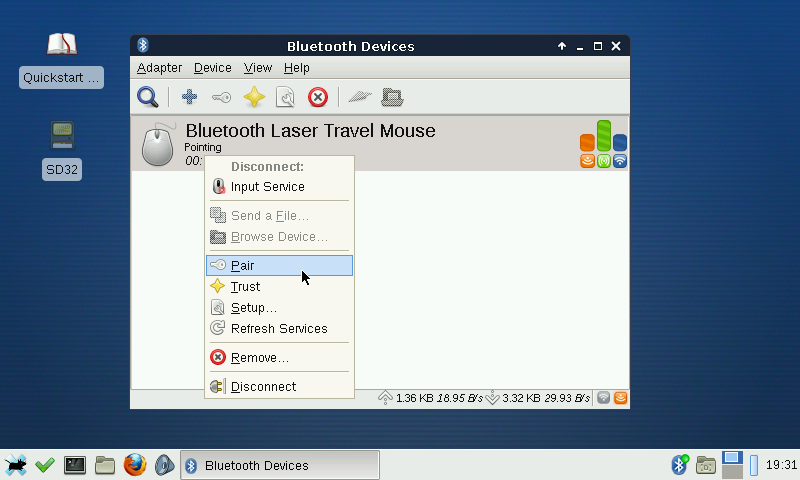Image resolution: width=800 pixels, height=480 pixels.
Task: Click the Add device plus icon
Action: coord(189,97)
